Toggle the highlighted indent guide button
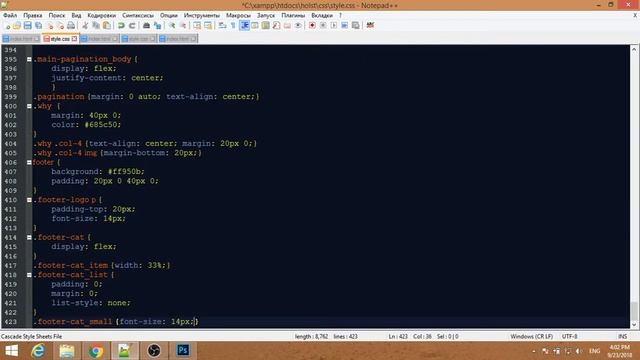640x360 pixels. click(x=244, y=25)
